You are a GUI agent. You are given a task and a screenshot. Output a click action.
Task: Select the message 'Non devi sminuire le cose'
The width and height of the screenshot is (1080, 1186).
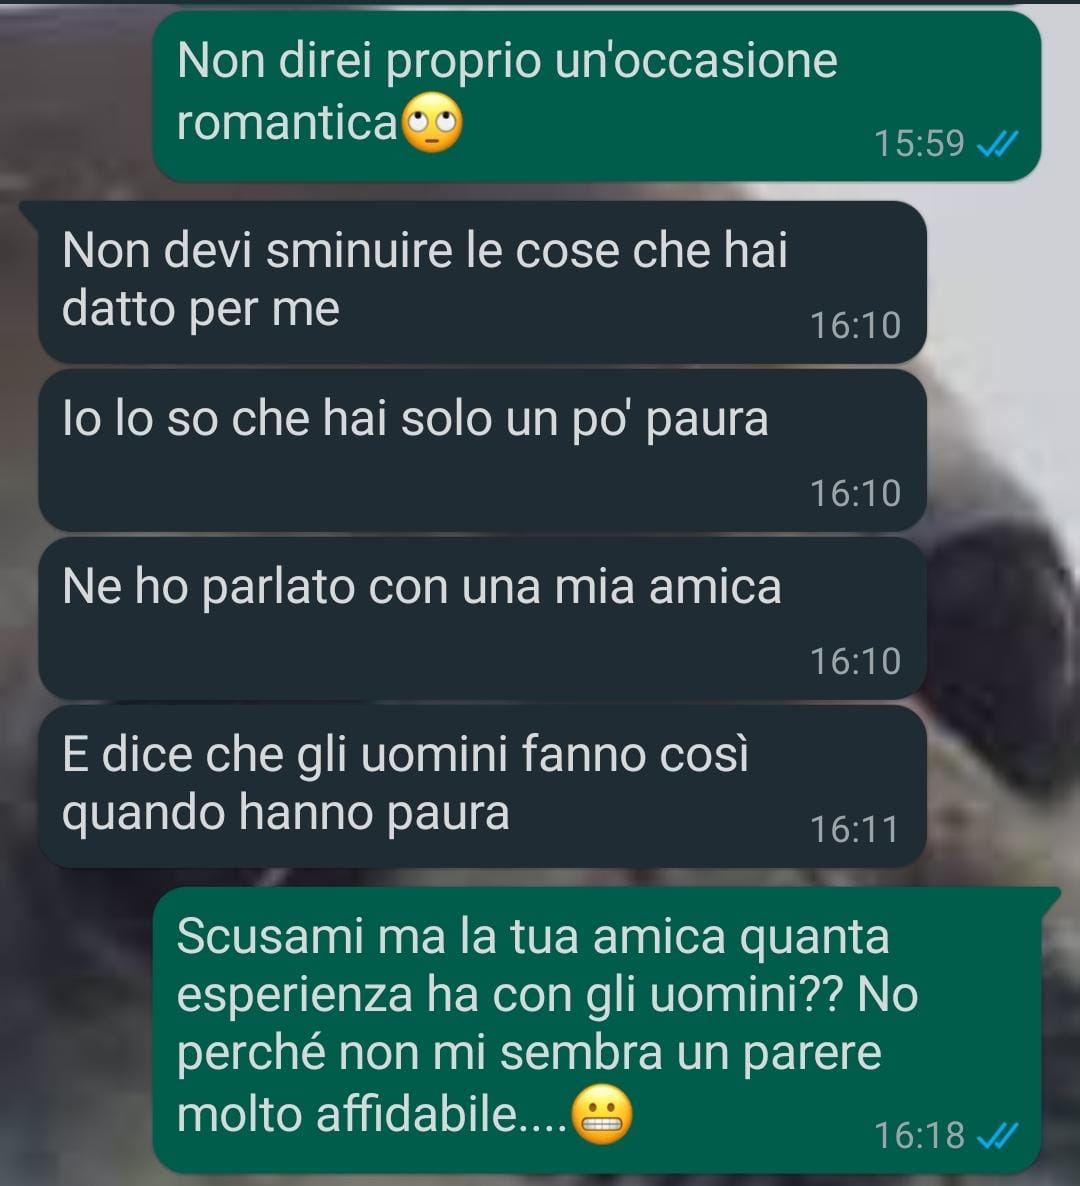483,282
